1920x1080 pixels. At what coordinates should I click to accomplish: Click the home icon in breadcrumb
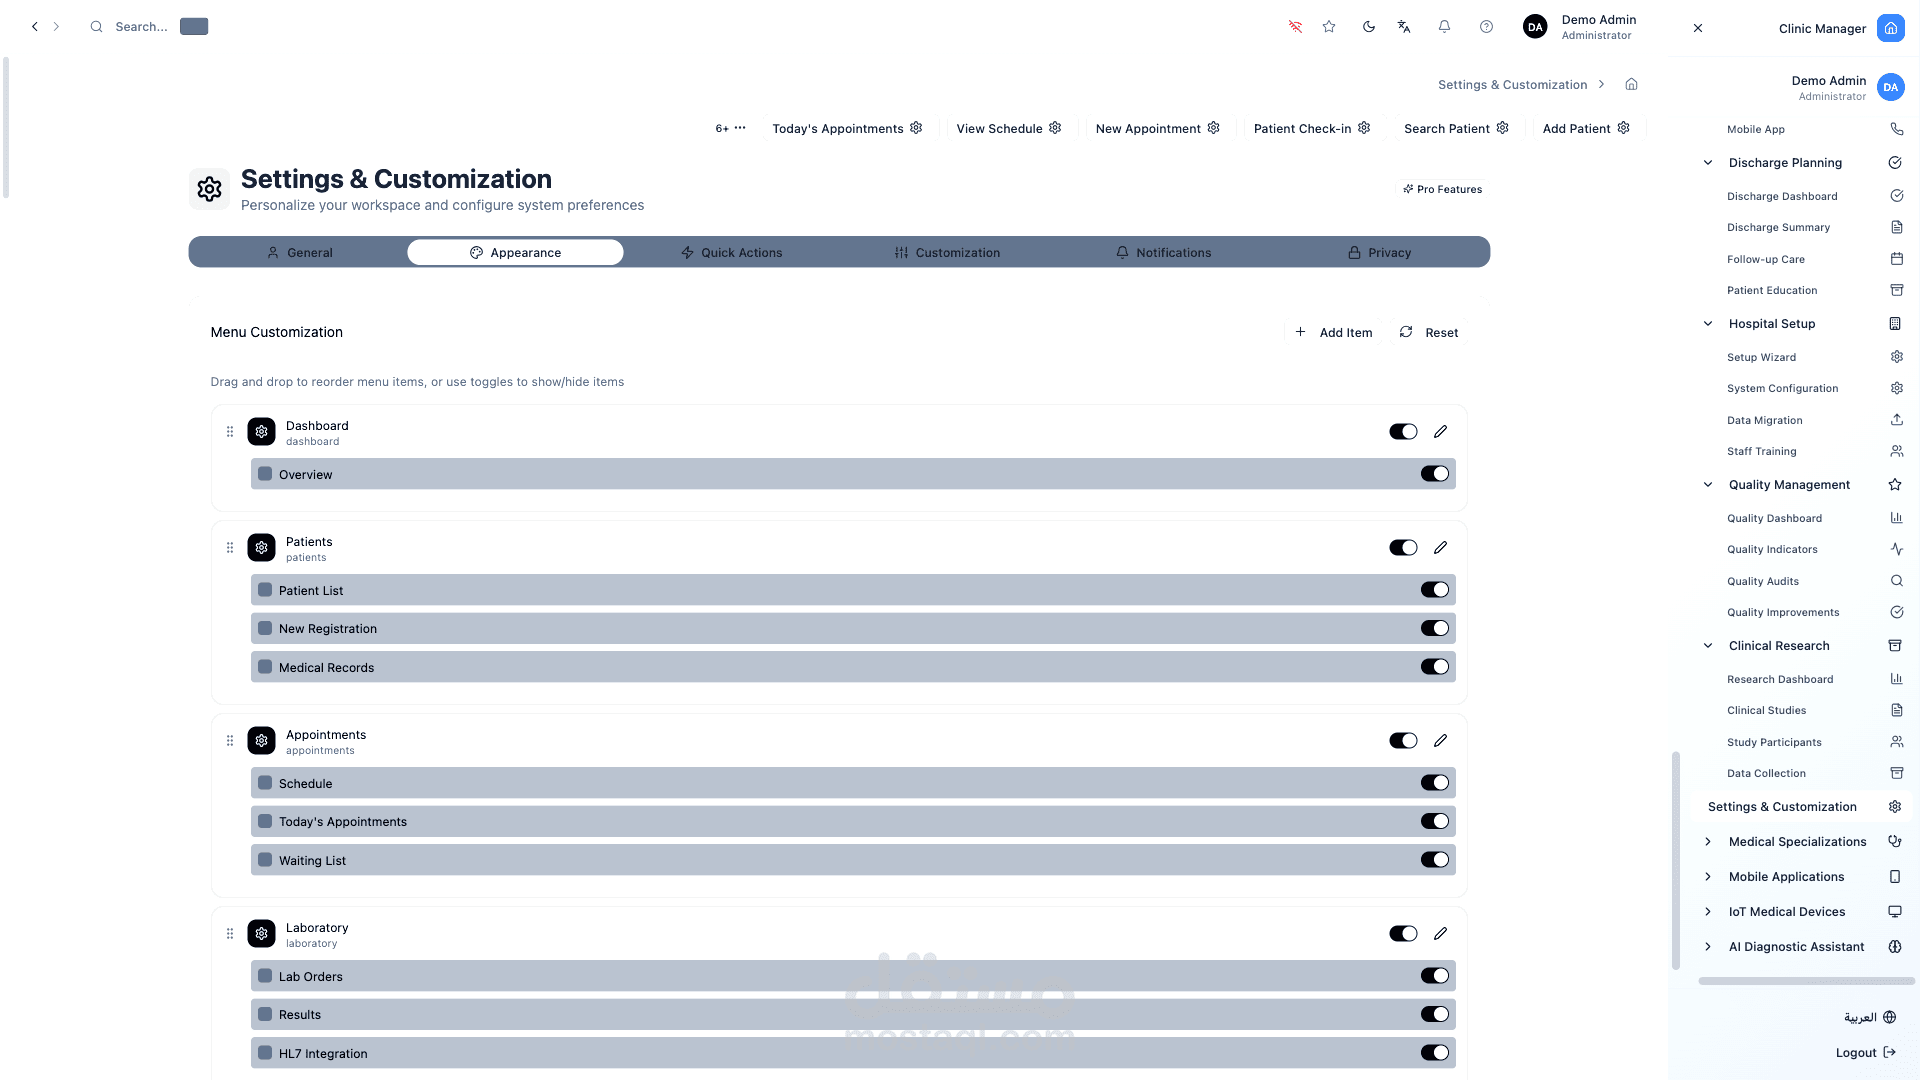[x=1631, y=84]
